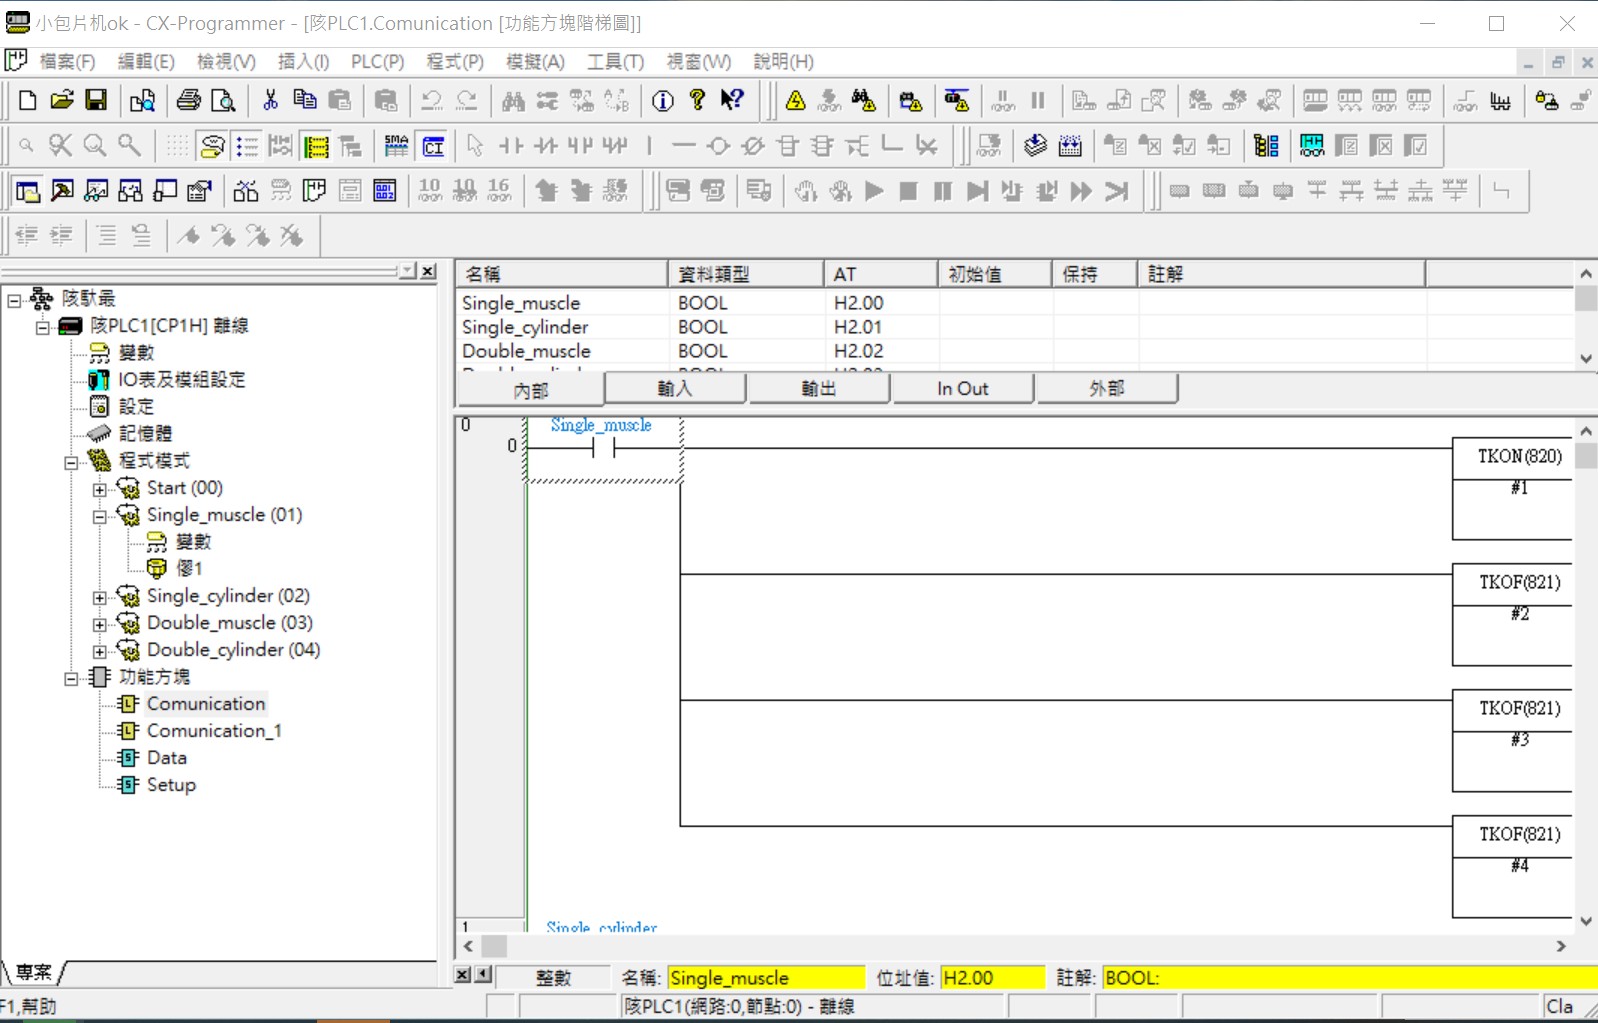Open a project with the folder icon
Screen dimensions: 1598x1023
pos(62,100)
